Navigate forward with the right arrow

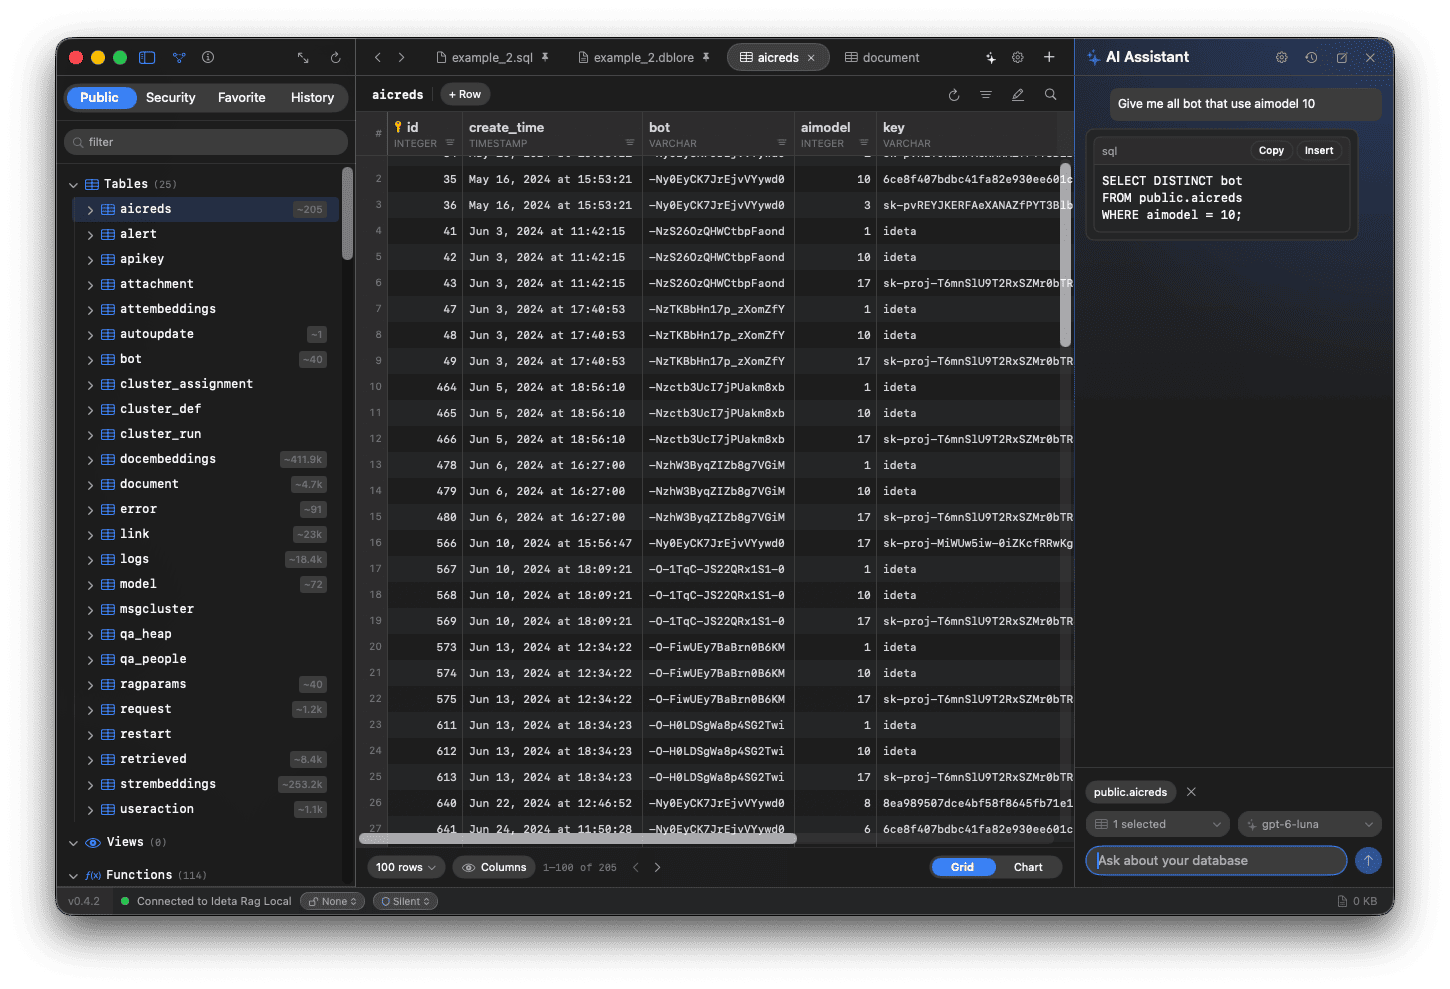(x=402, y=58)
